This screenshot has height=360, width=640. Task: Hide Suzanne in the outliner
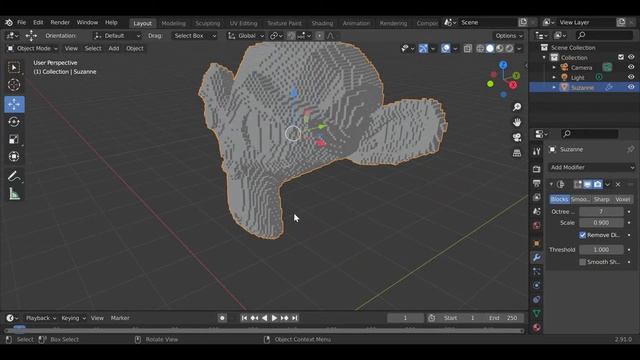click(x=631, y=87)
